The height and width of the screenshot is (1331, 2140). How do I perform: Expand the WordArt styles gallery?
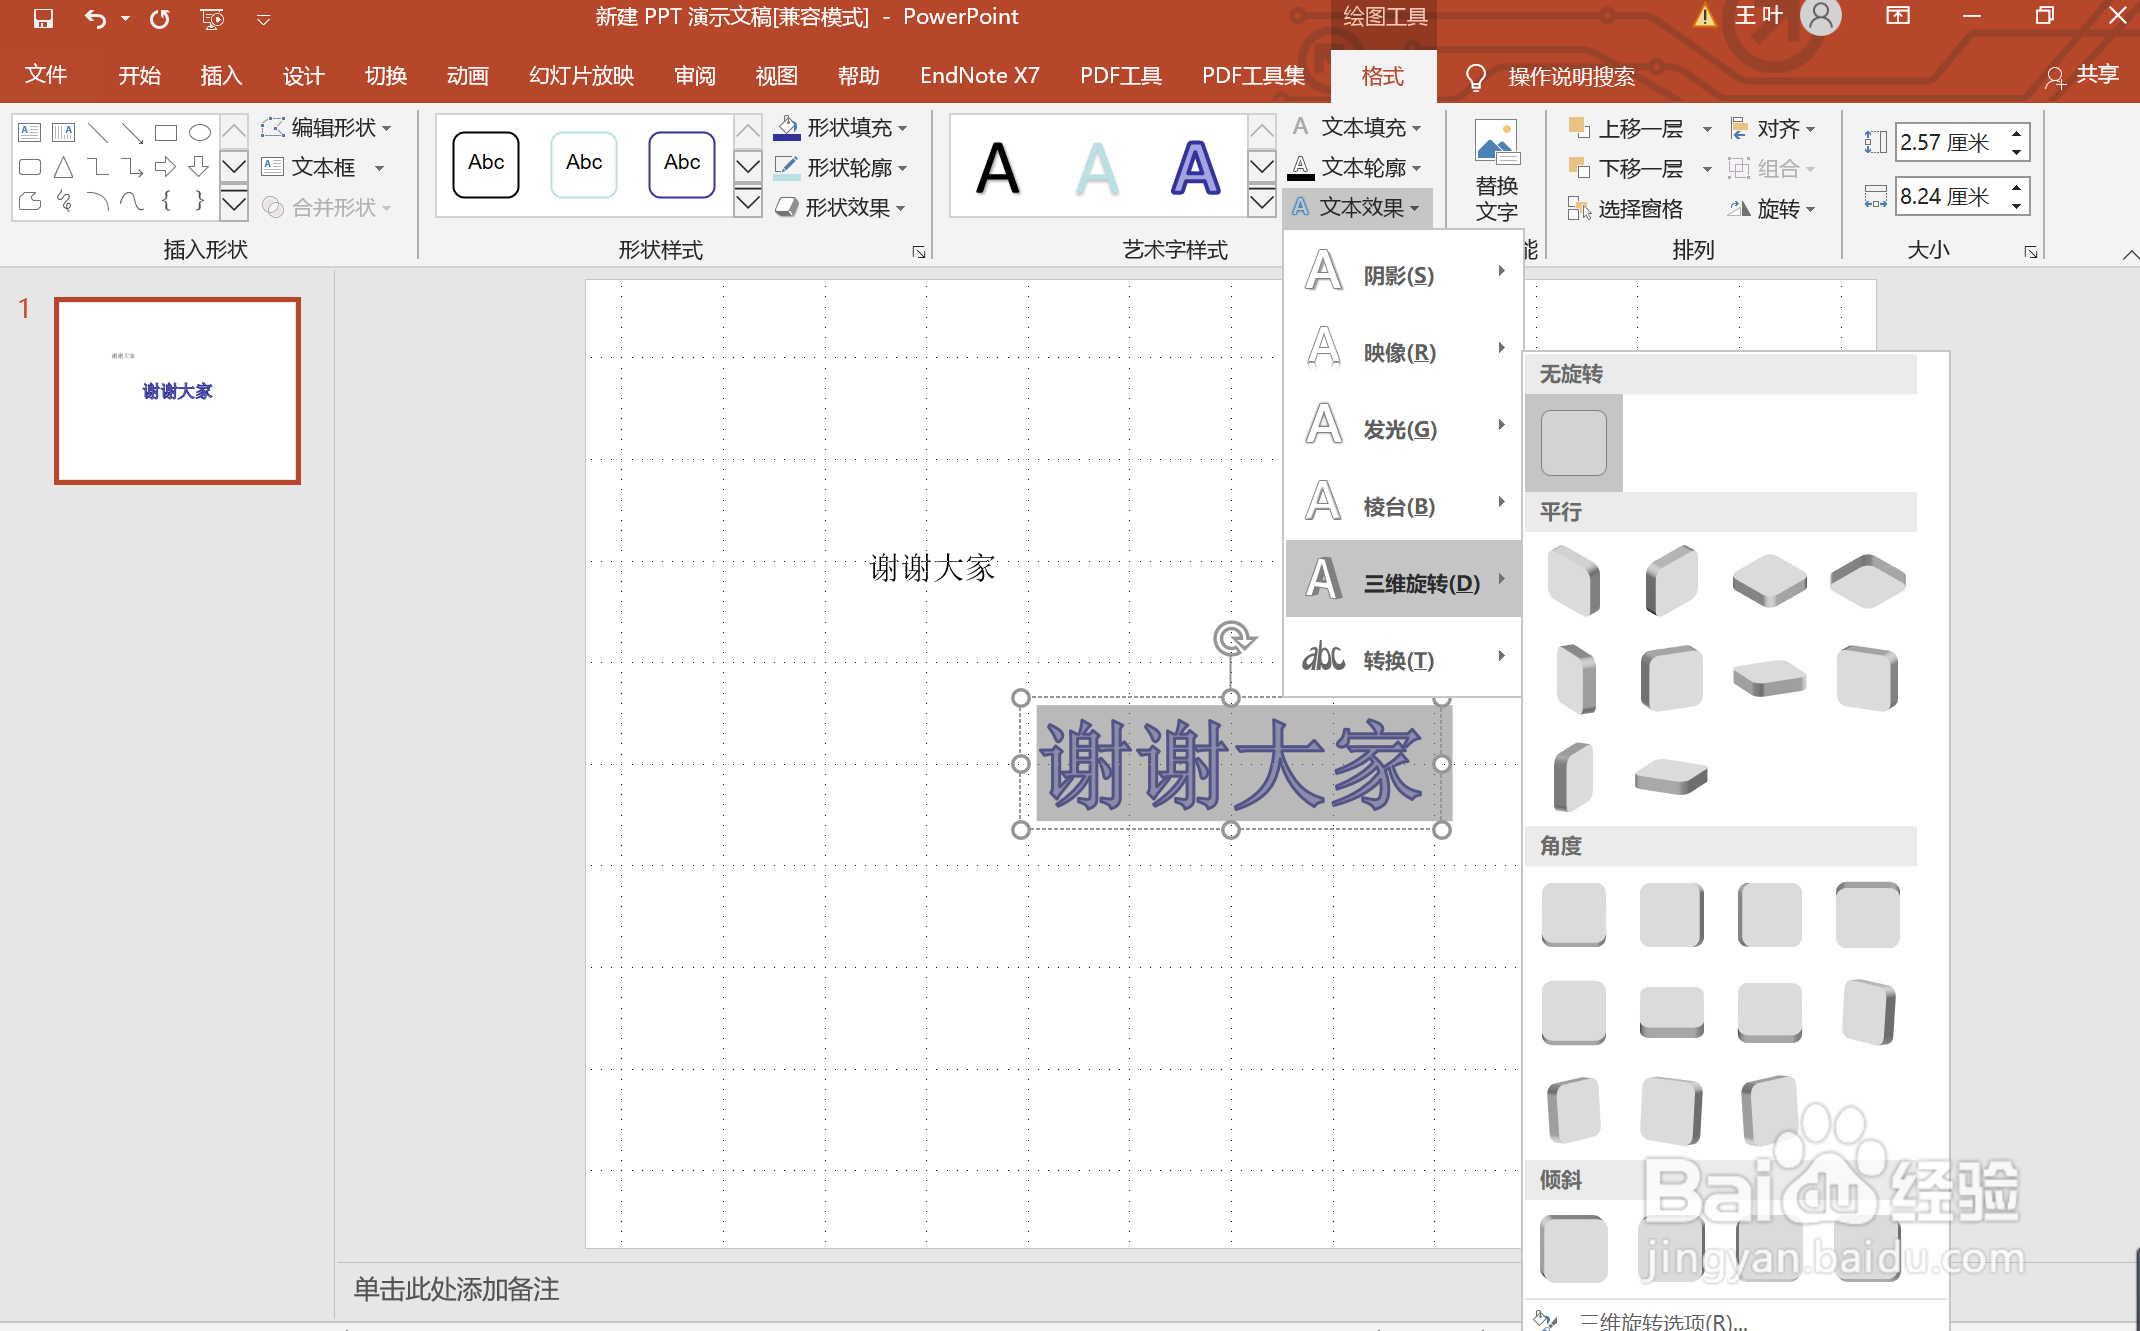point(1261,202)
